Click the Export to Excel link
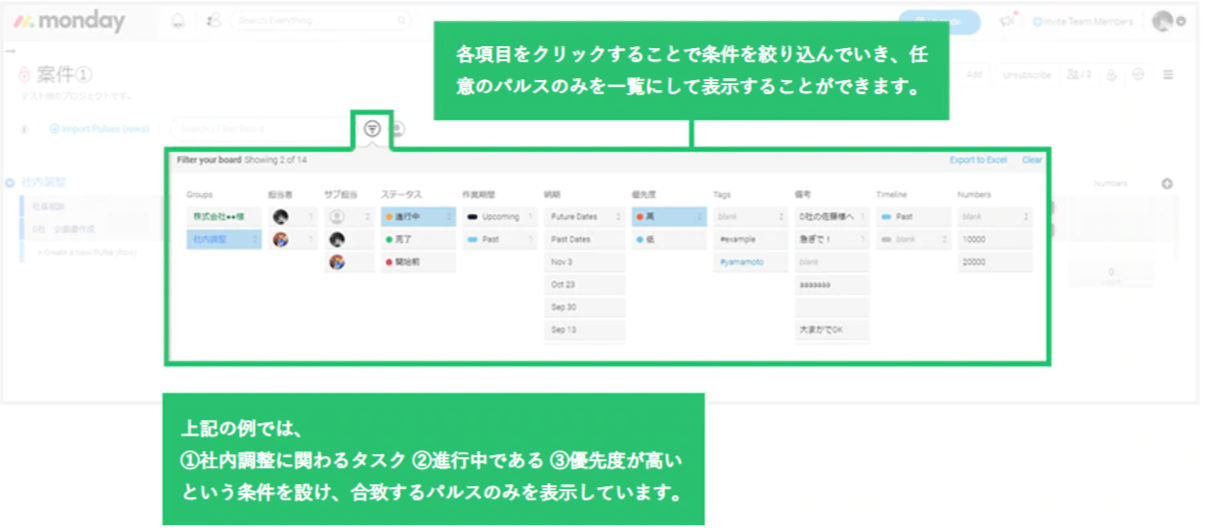The image size is (1207, 532). 977,160
